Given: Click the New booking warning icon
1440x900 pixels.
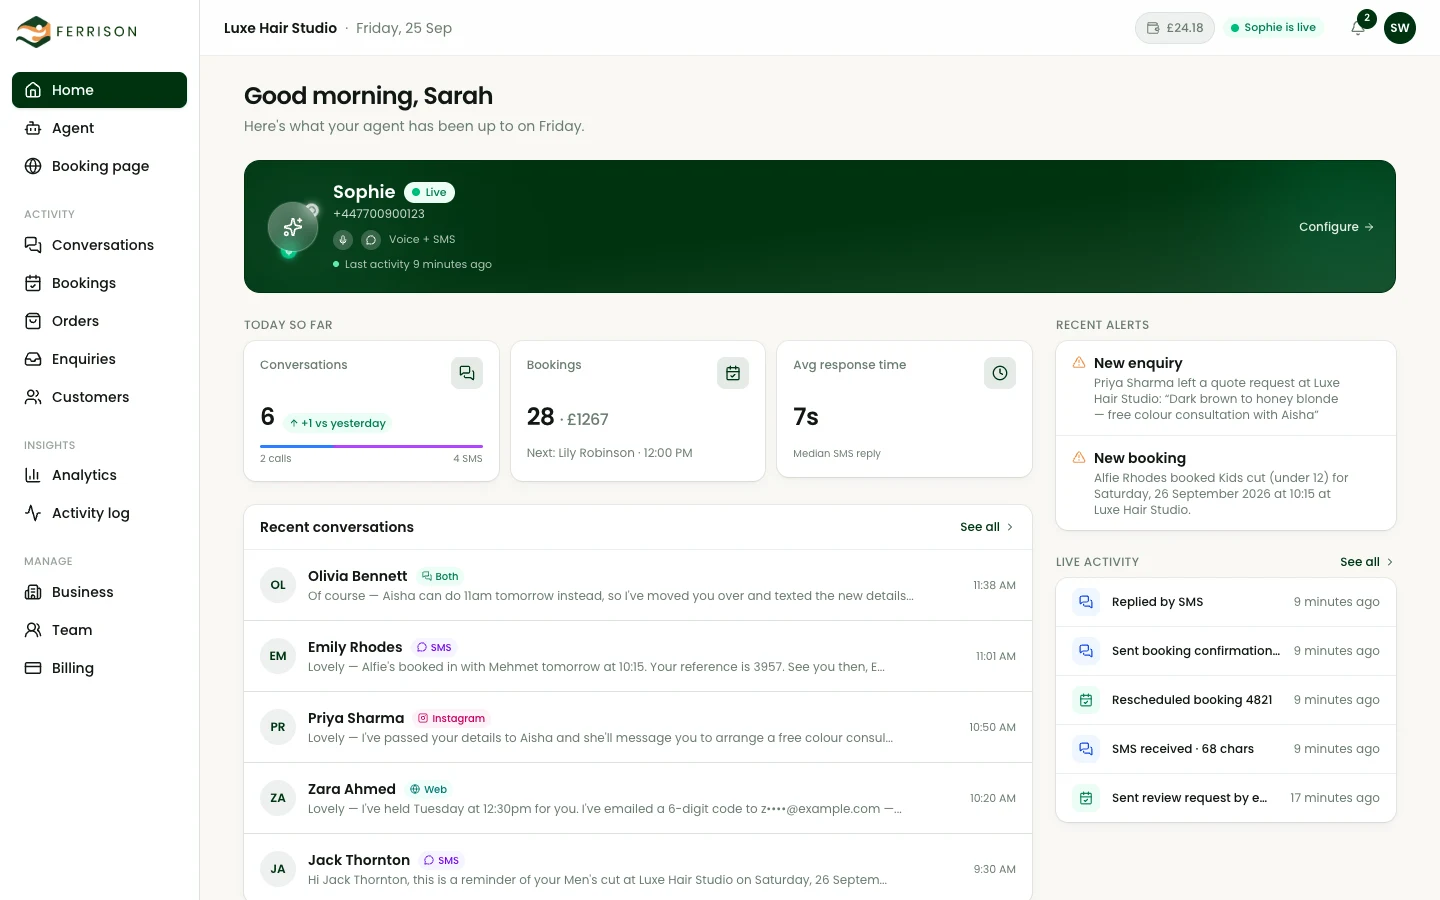Looking at the screenshot, I should pos(1079,458).
